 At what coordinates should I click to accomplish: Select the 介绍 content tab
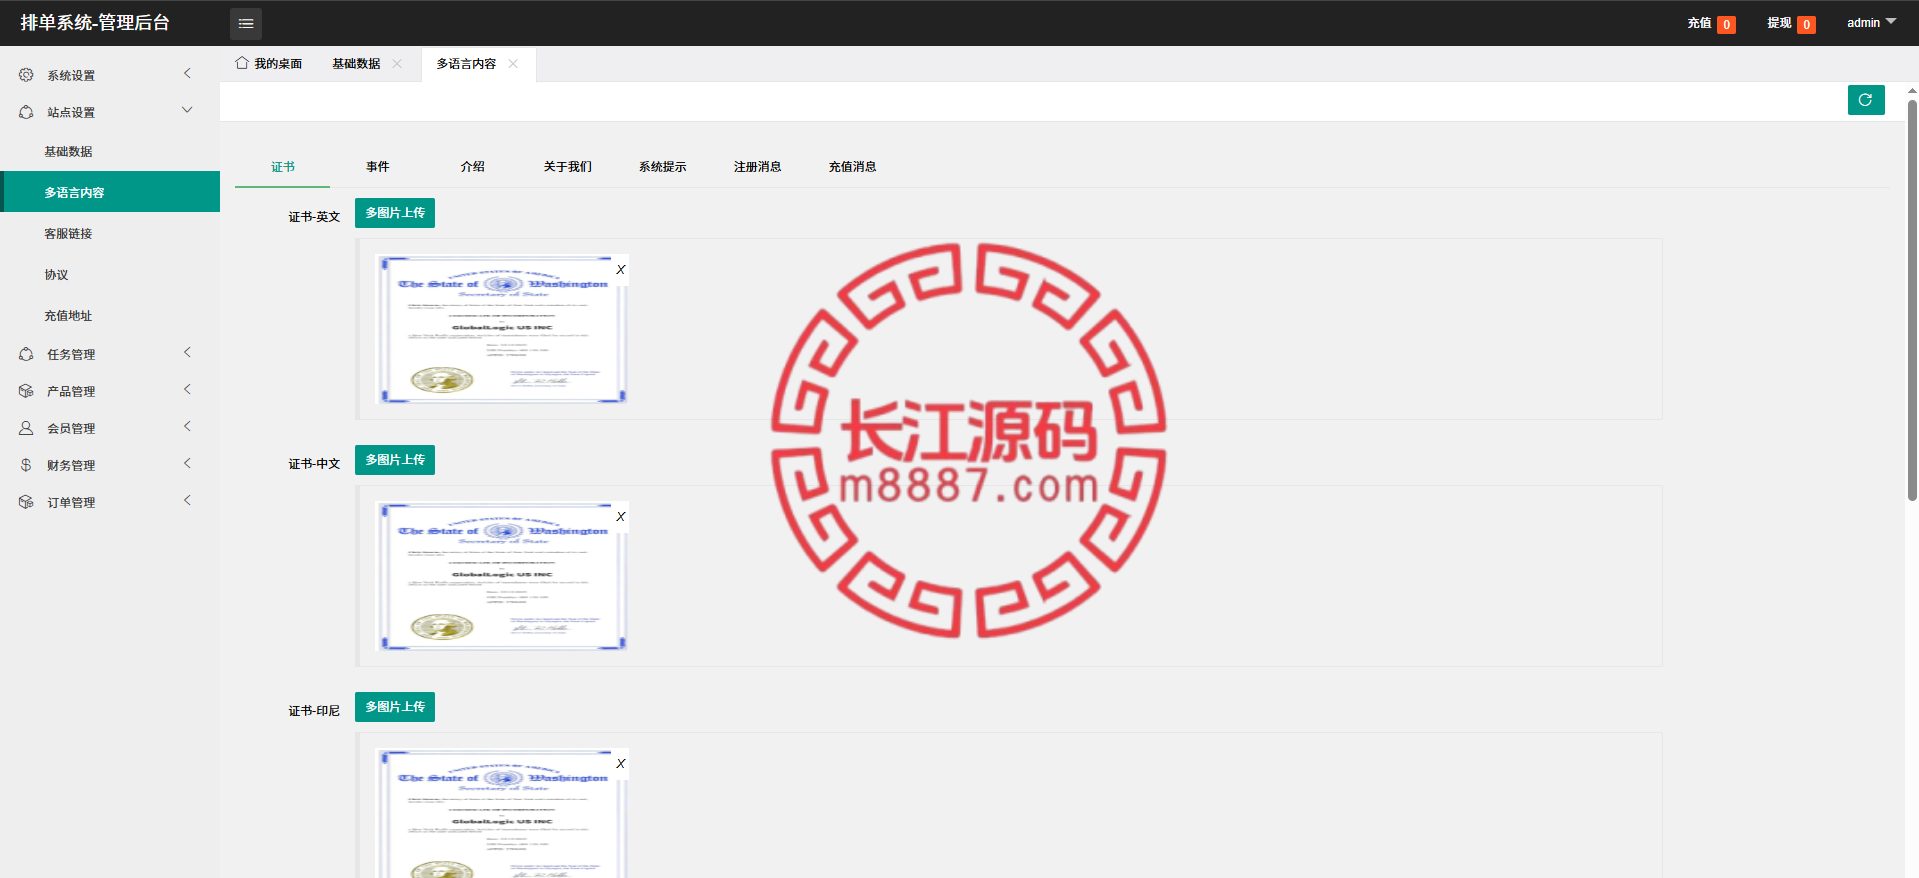click(x=473, y=167)
